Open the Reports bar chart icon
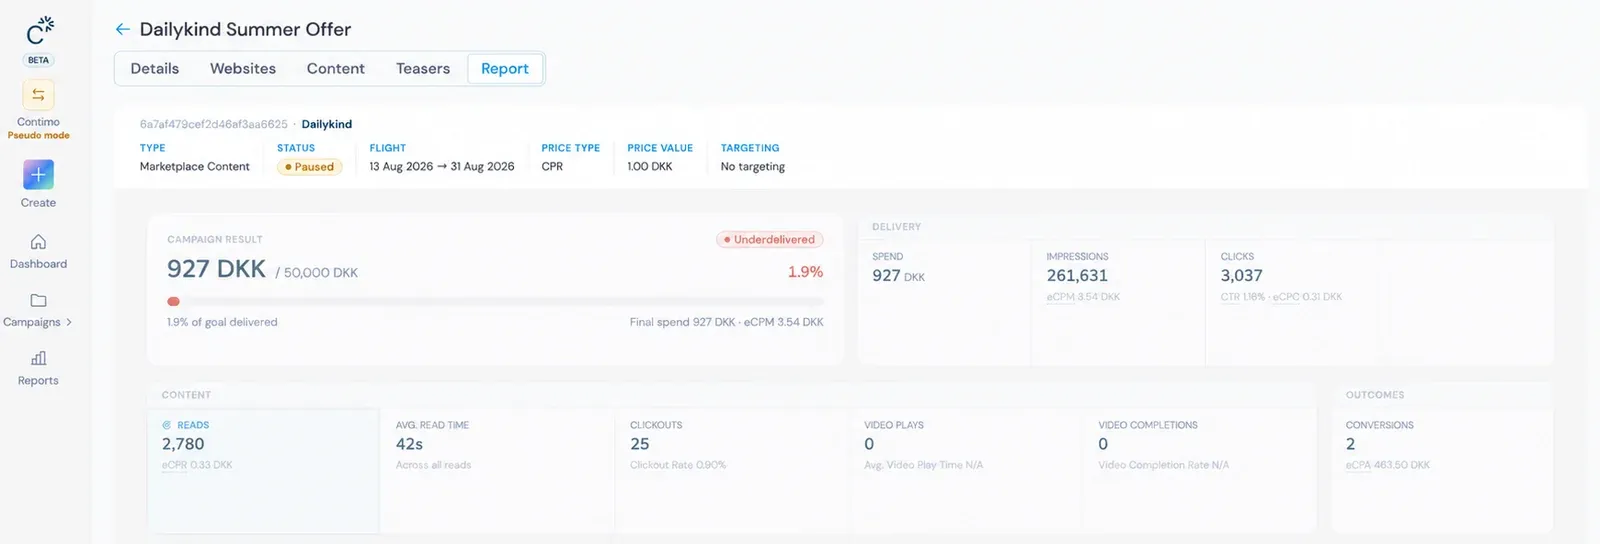 click(x=38, y=358)
